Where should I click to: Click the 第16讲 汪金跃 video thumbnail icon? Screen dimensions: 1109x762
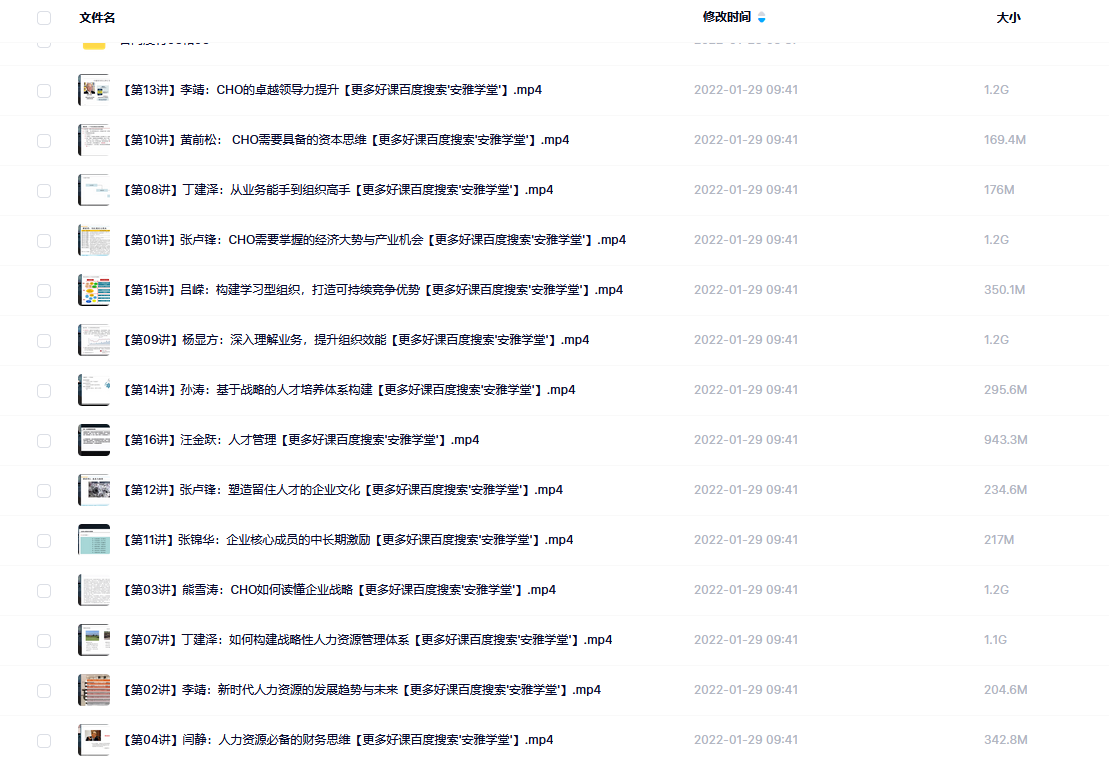click(x=94, y=440)
